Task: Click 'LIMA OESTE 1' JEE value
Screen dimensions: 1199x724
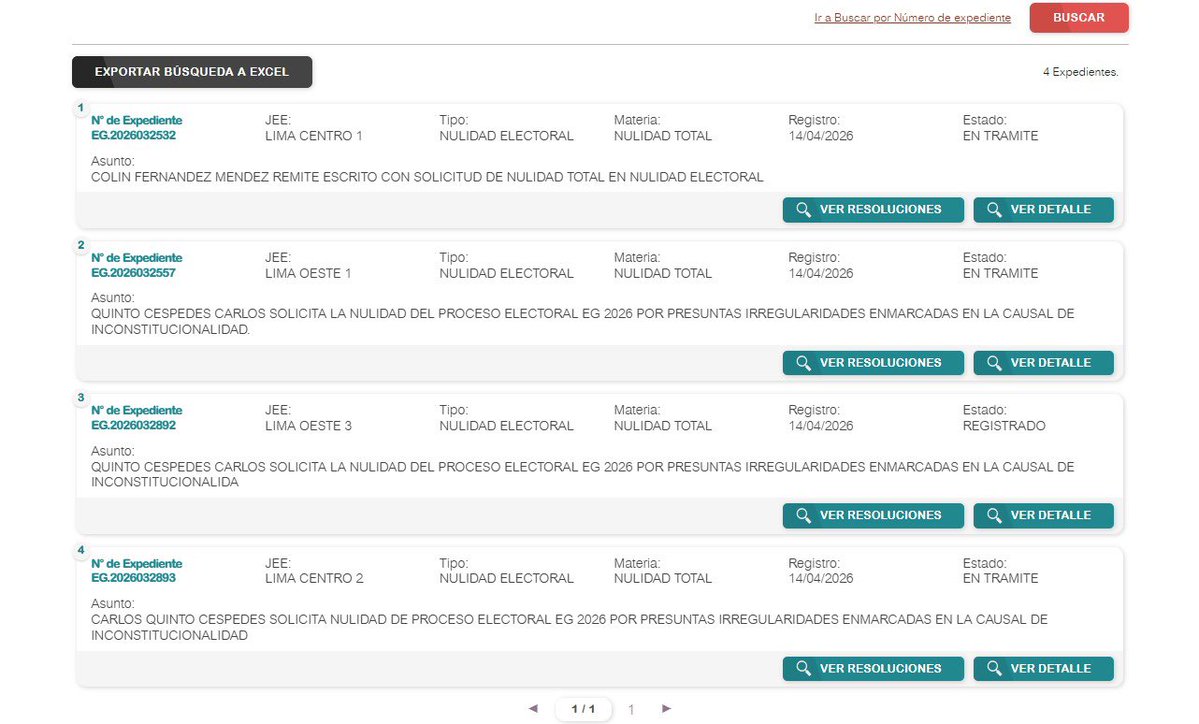Action: [308, 274]
